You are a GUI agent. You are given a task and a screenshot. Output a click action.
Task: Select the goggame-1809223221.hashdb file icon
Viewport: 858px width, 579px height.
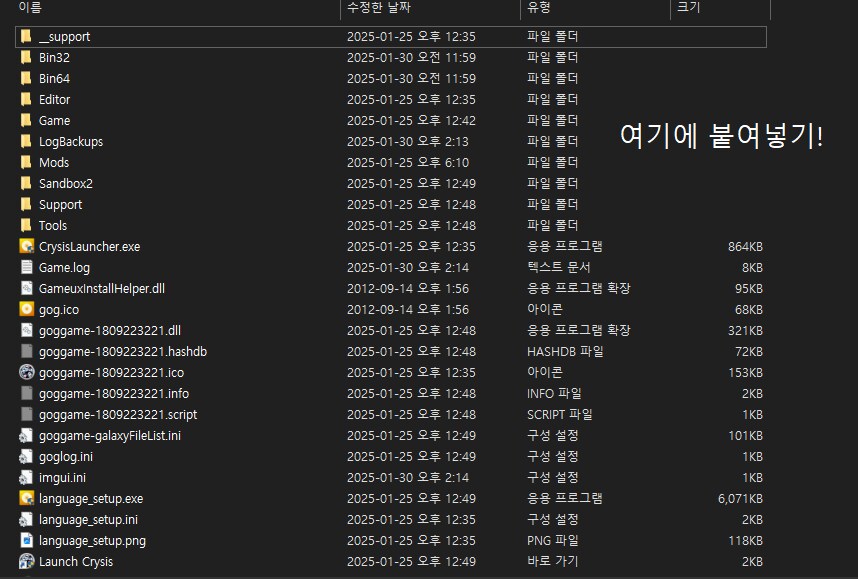(x=26, y=351)
